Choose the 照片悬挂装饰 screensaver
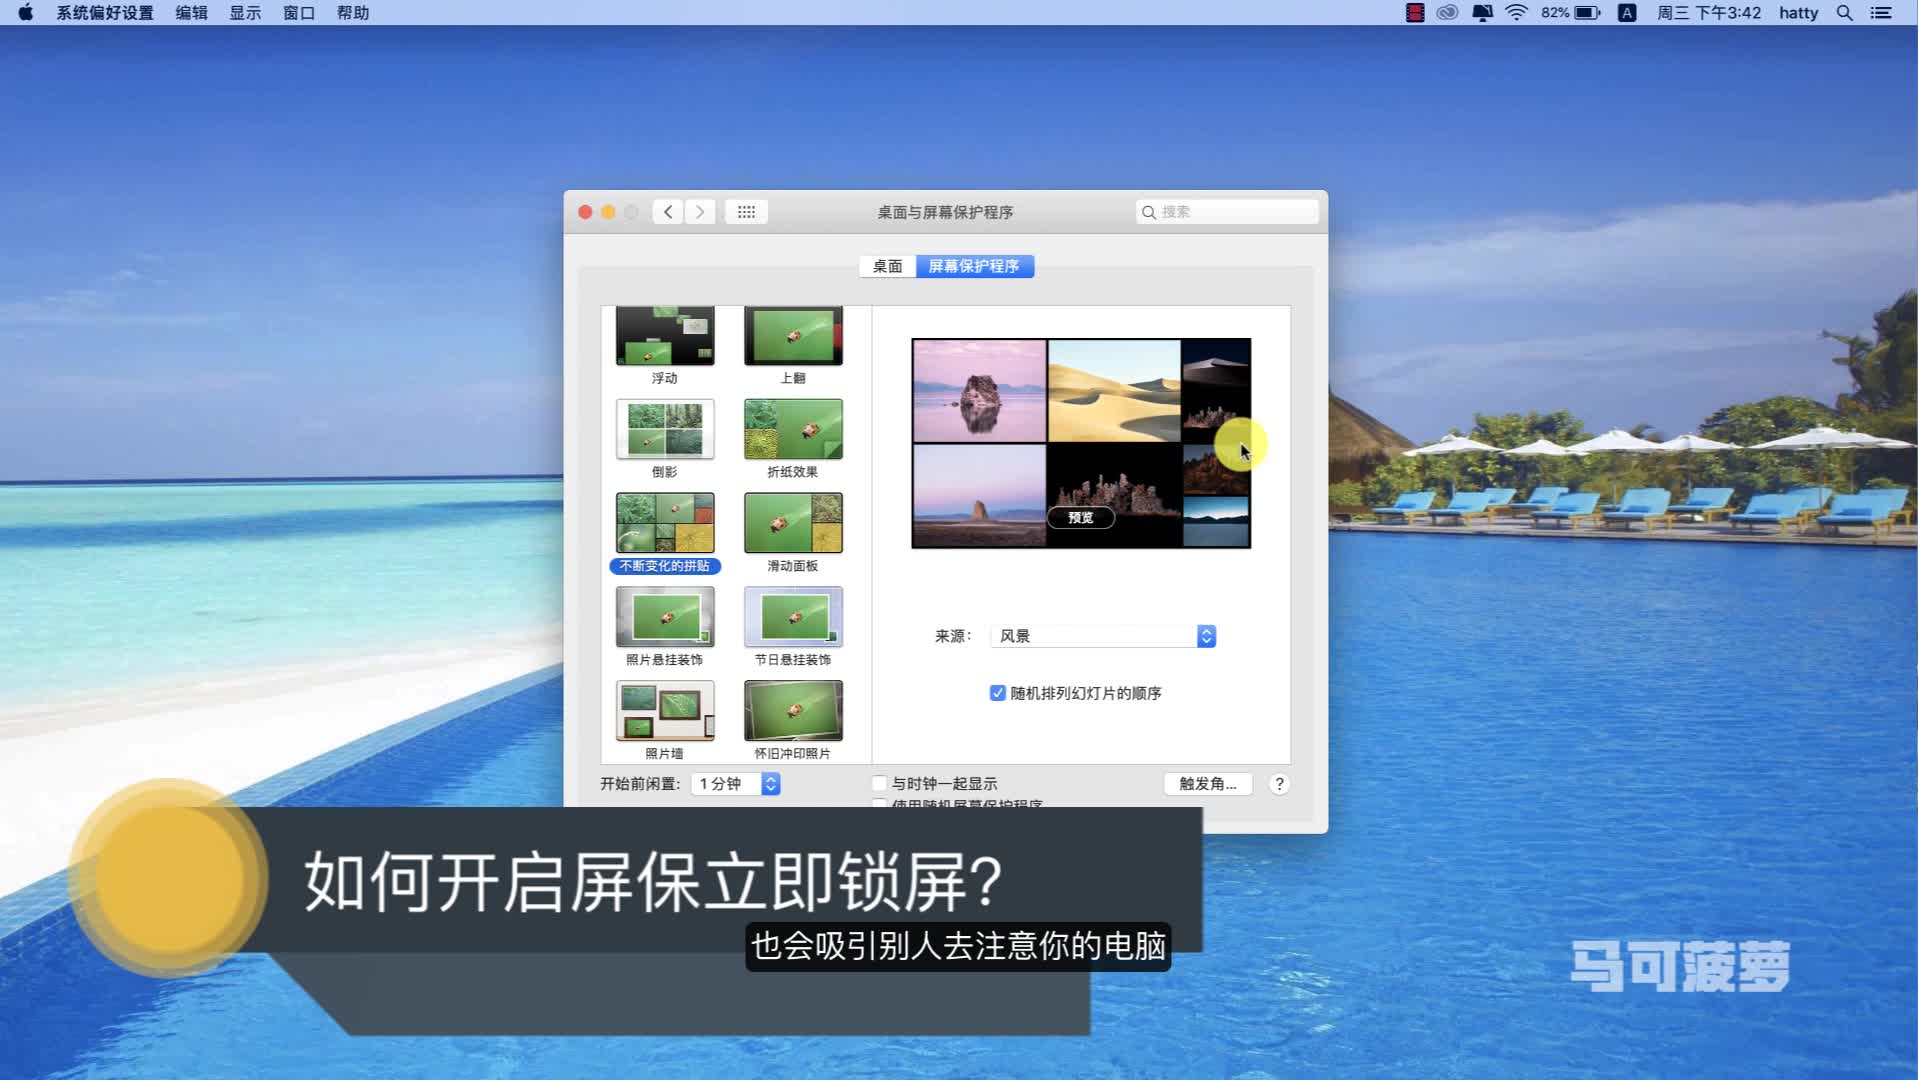 664,615
